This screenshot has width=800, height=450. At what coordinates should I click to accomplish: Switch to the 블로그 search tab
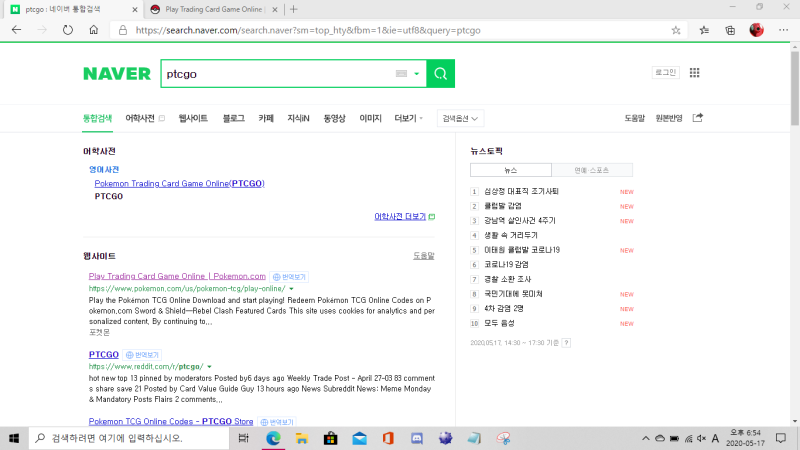[233, 118]
